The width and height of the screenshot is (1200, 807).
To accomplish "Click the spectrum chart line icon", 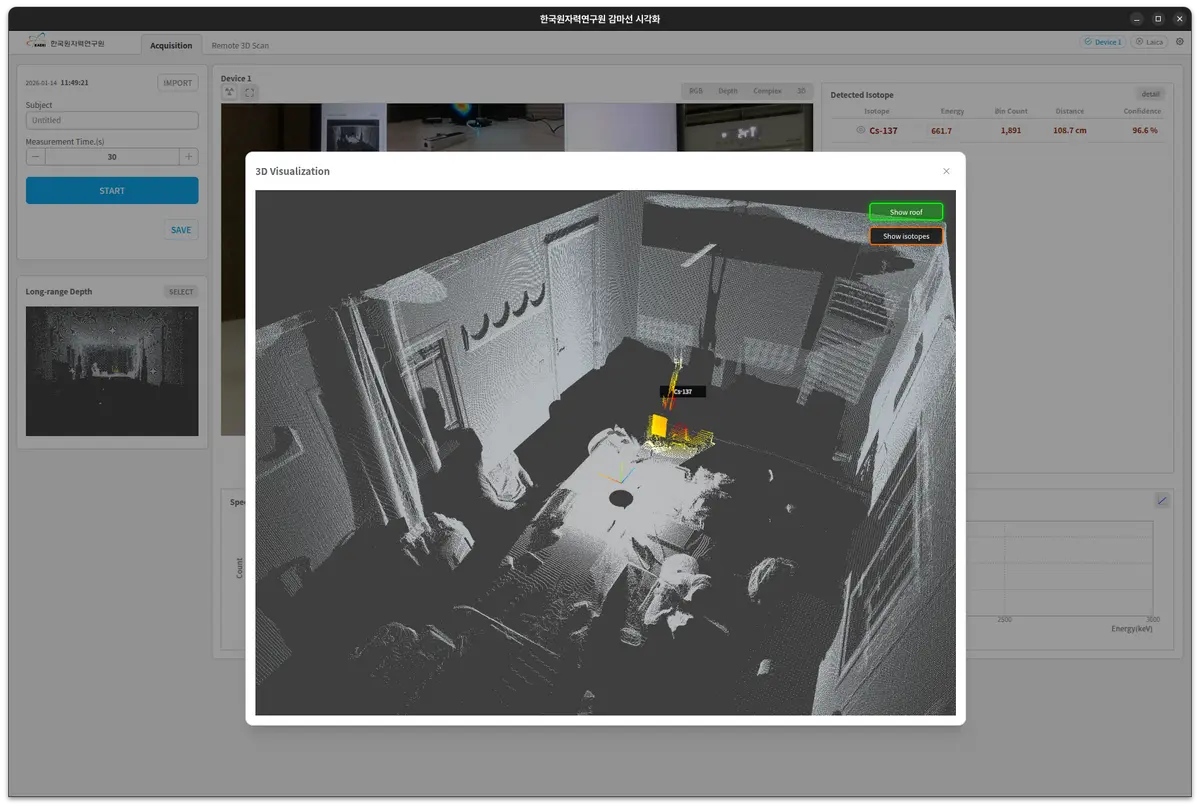I will click(x=1162, y=500).
